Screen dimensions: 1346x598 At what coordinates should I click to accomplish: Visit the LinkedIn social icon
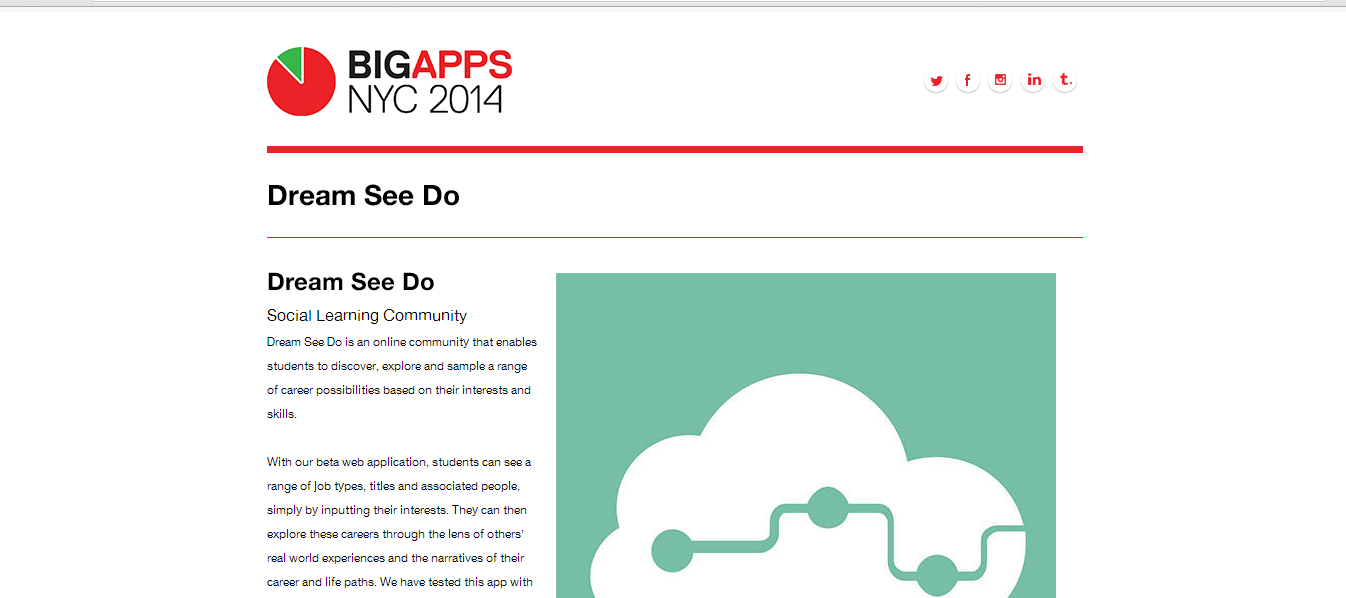1033,80
